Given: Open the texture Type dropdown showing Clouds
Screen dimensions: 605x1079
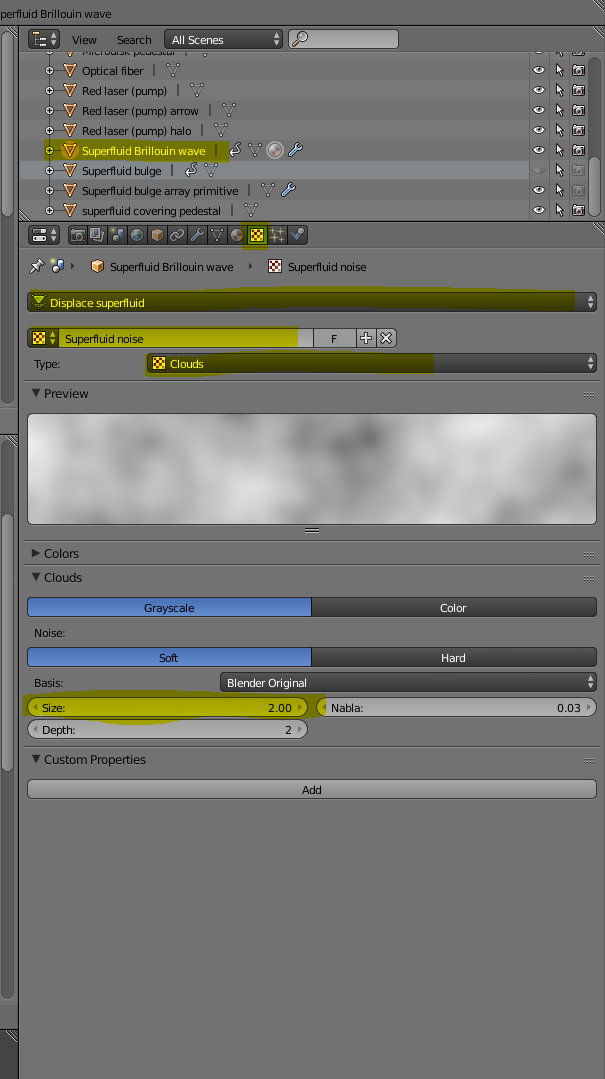Looking at the screenshot, I should tap(371, 364).
